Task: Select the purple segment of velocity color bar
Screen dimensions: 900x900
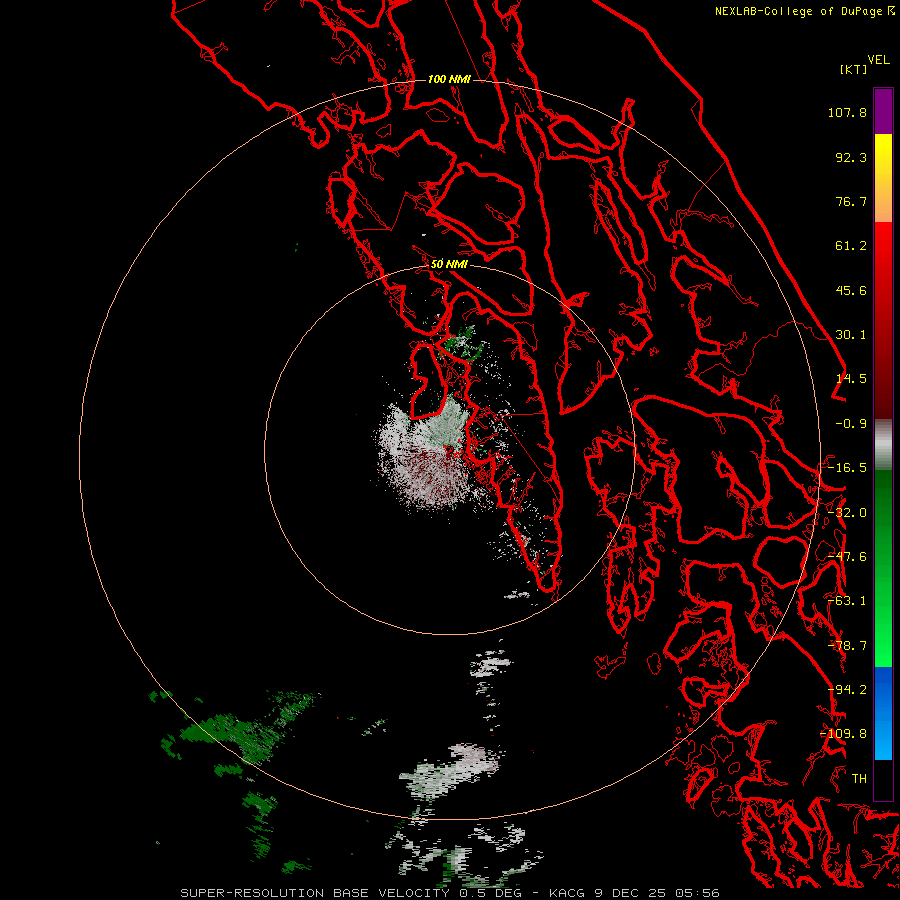Action: pos(883,111)
